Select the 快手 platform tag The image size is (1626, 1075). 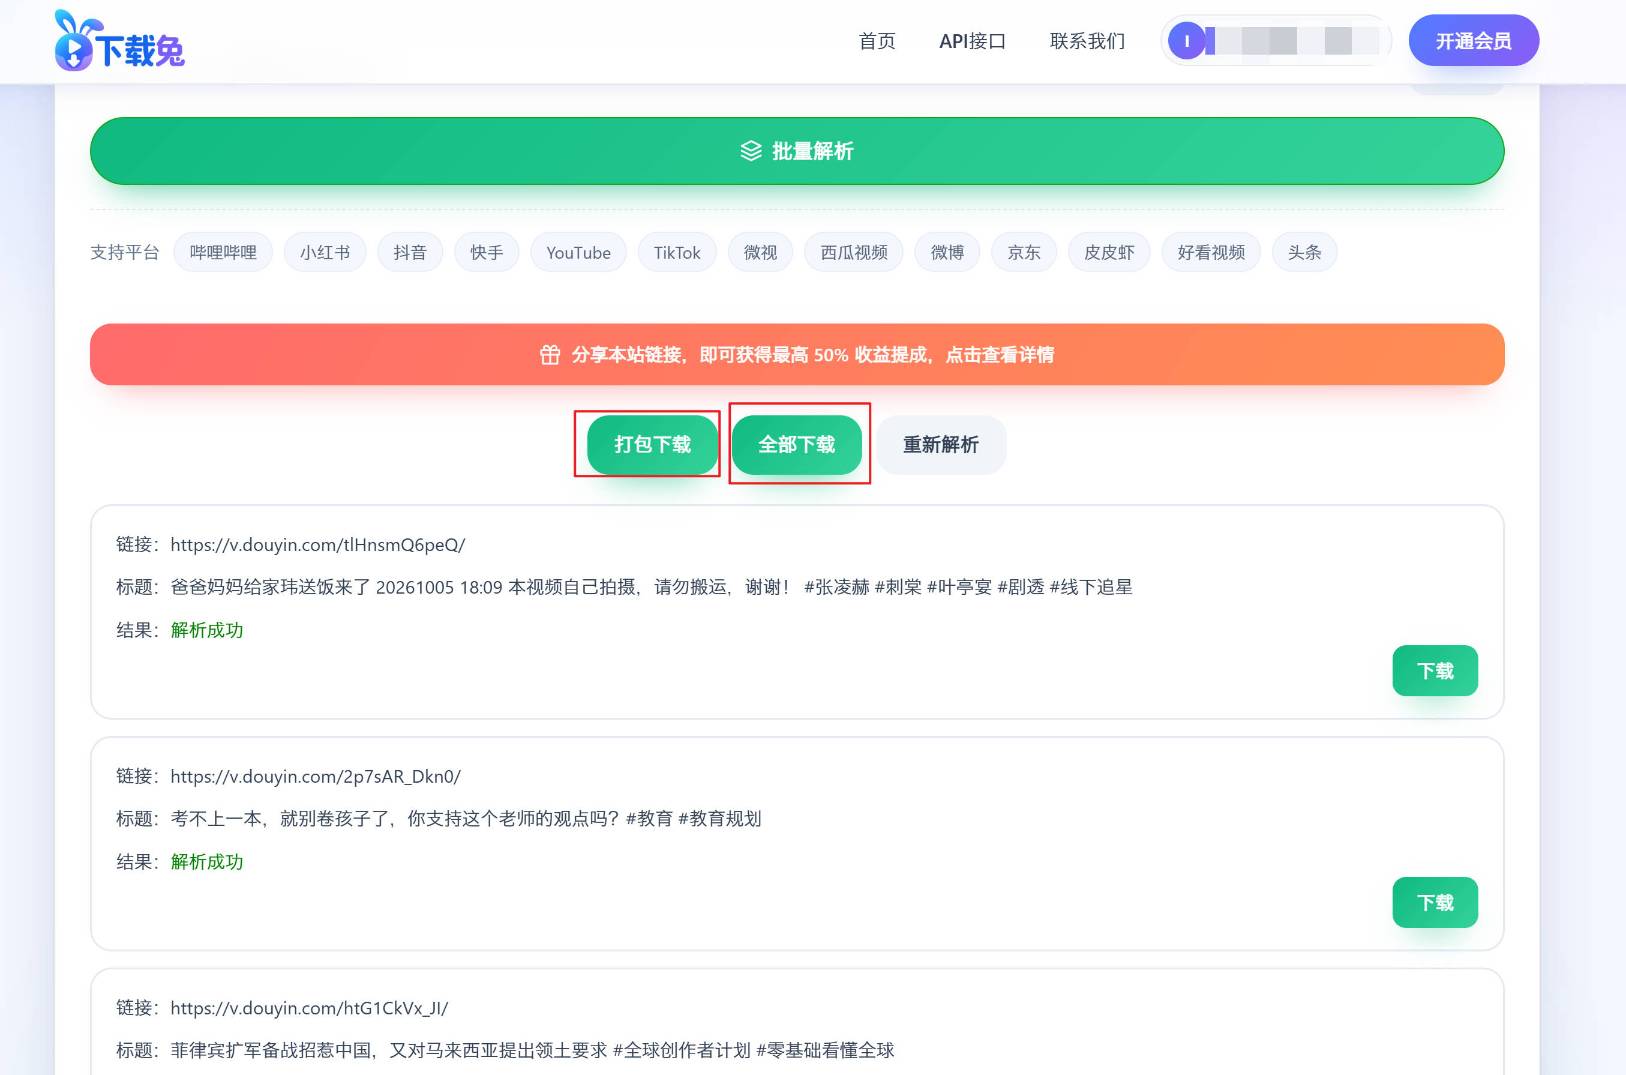(487, 253)
